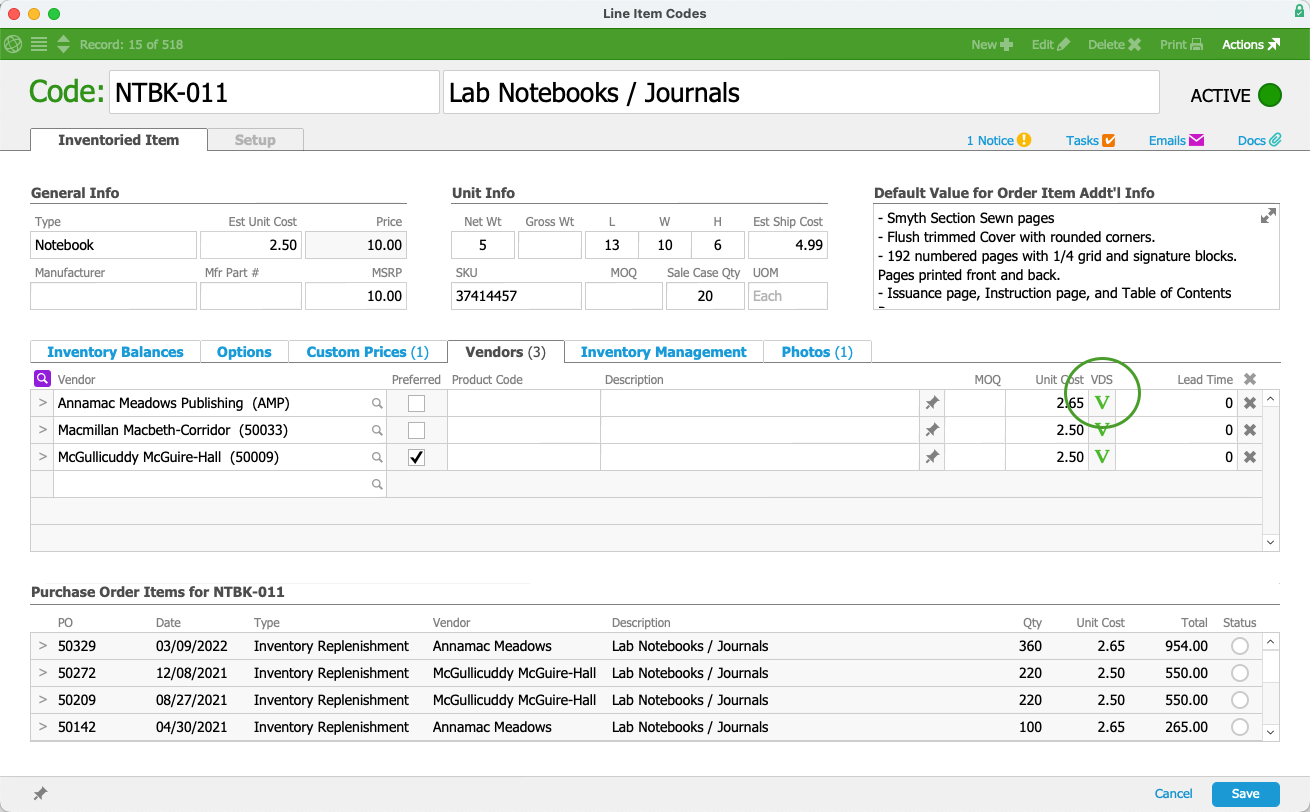Screen dimensions: 1310x812
Task: Open purchase order 50272 row arrow
Action: (42, 673)
